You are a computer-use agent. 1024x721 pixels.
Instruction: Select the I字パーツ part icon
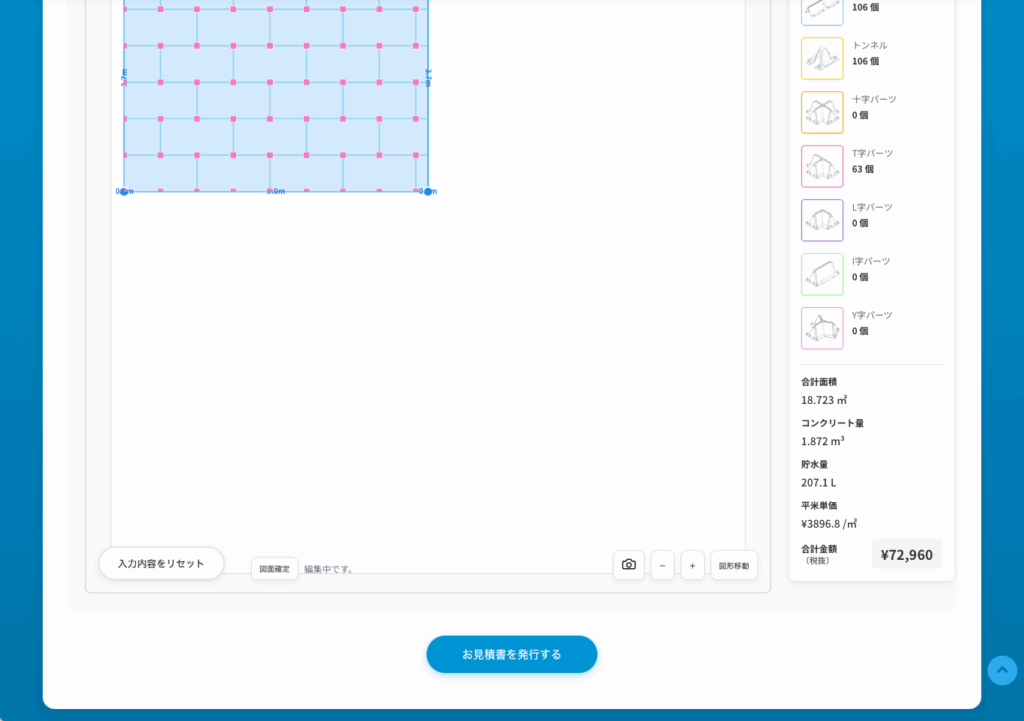click(x=821, y=274)
